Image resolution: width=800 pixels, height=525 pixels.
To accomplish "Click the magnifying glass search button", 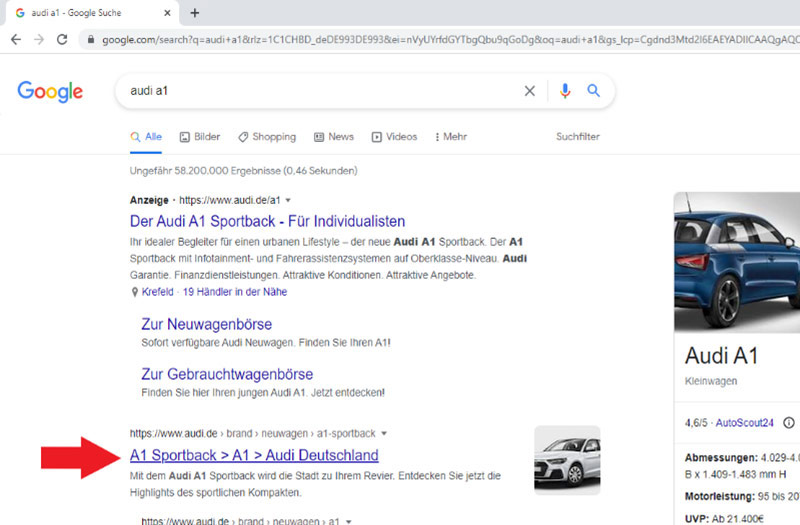I will coord(593,90).
